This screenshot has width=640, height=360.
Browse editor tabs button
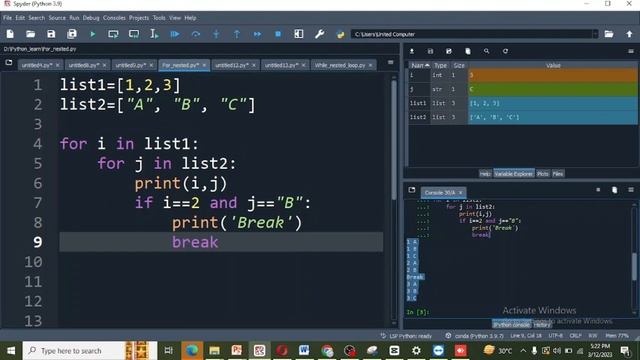point(9,63)
